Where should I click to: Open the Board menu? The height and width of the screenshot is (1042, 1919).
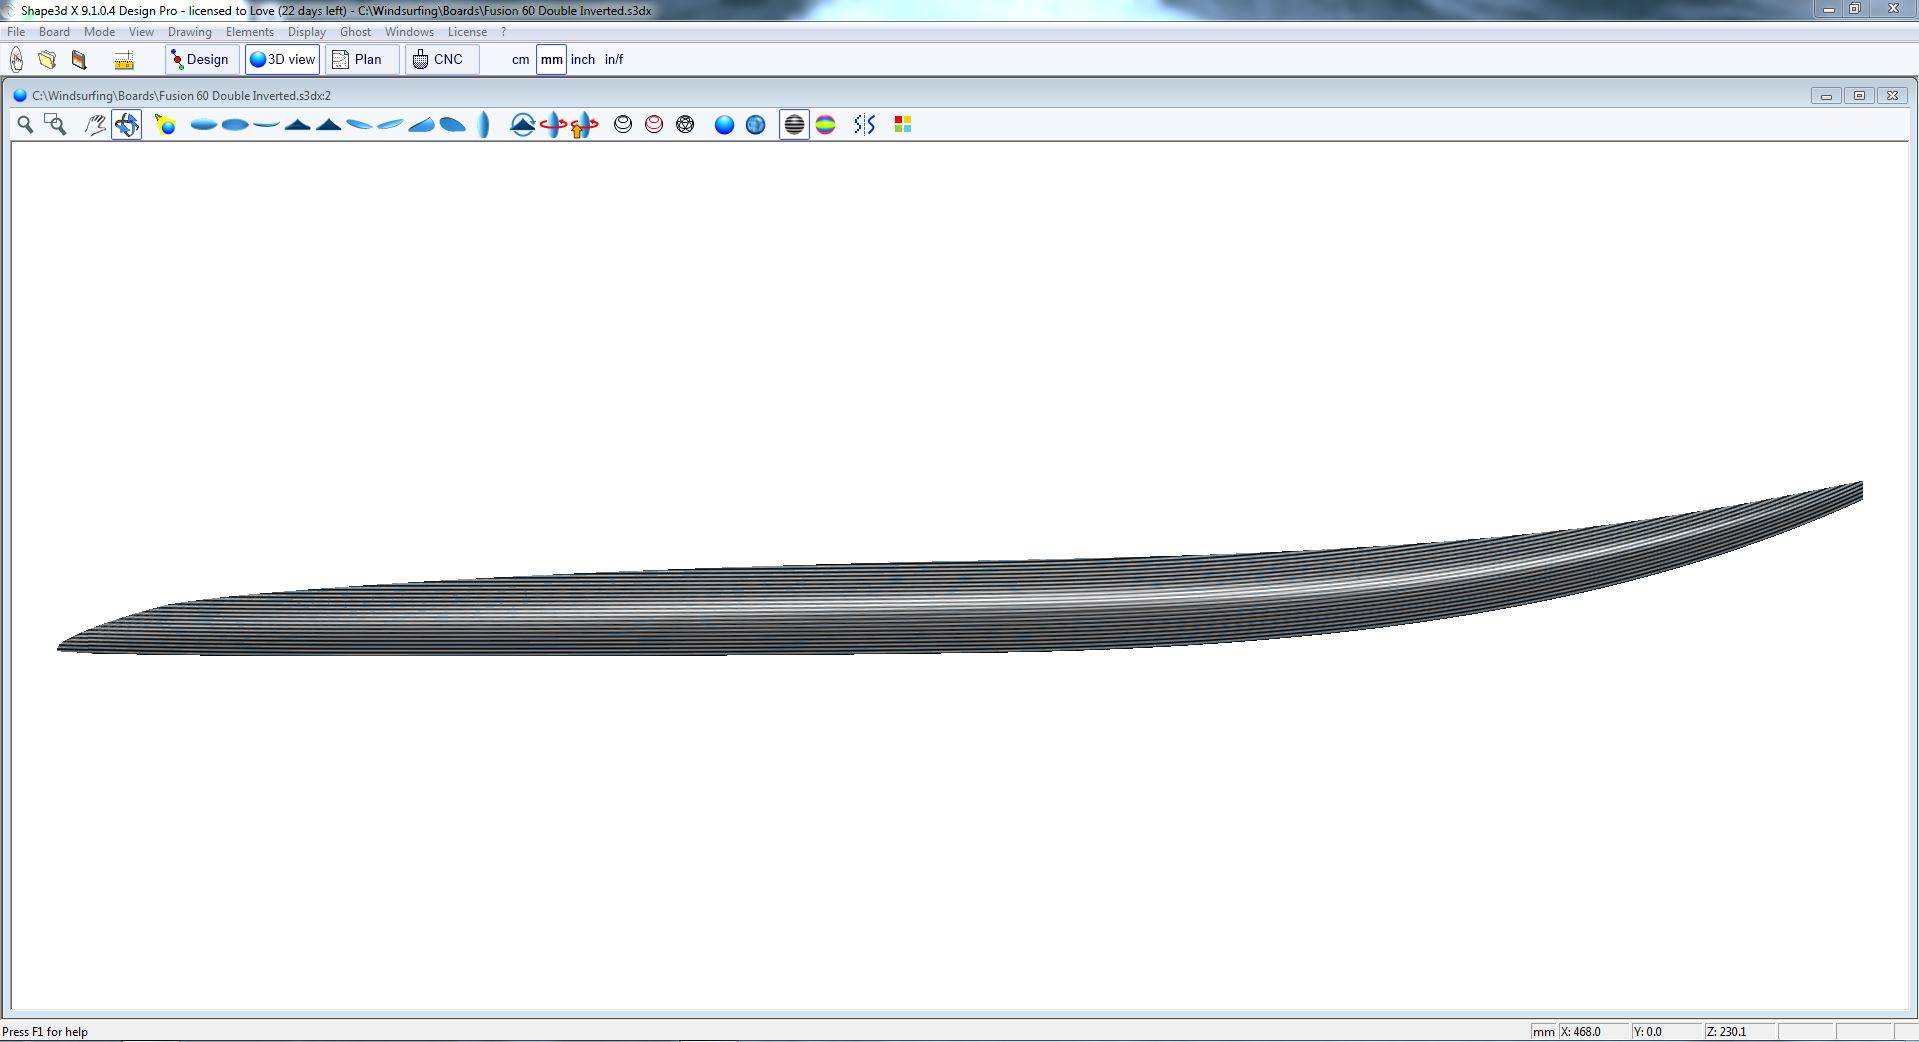[54, 32]
